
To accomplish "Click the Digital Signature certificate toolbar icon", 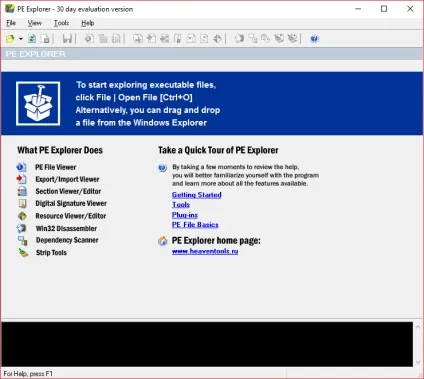I will tap(178, 39).
